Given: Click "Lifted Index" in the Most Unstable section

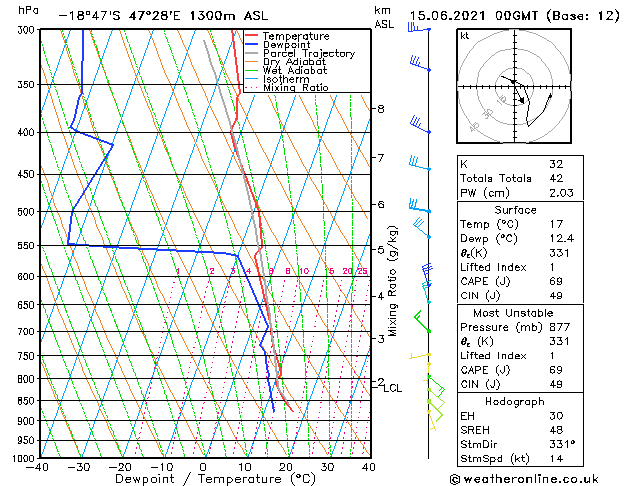Looking at the screenshot, I should [x=493, y=356].
